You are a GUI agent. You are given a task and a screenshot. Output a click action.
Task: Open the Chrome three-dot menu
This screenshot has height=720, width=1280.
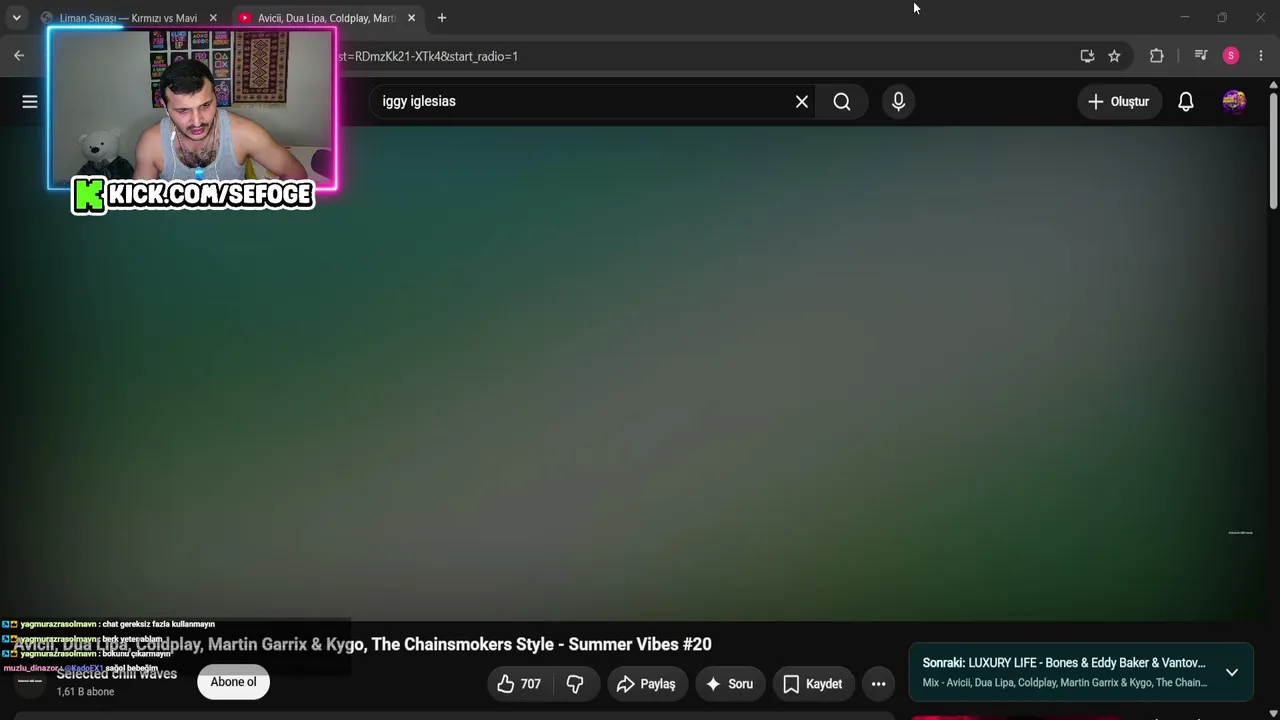[x=1261, y=56]
